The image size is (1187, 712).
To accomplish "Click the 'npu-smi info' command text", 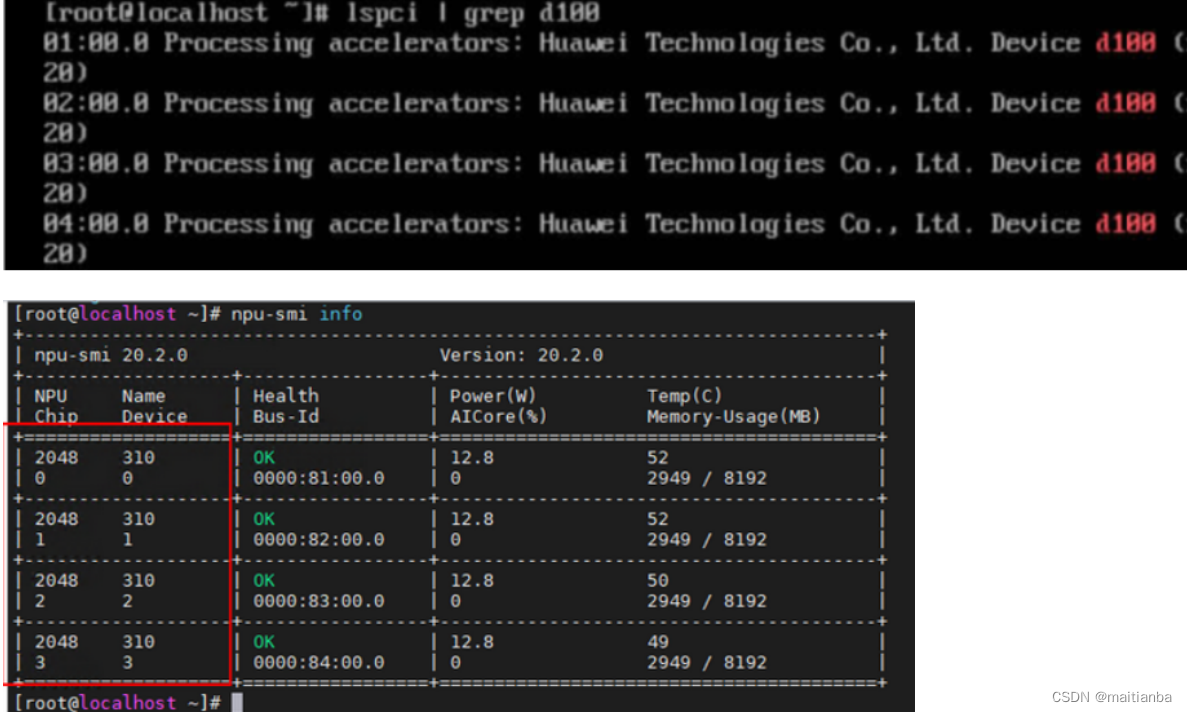I will pyautogui.click(x=296, y=313).
